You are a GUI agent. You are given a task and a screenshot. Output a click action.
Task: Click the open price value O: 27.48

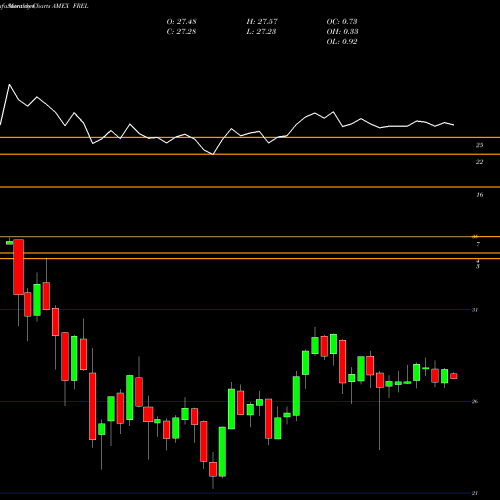tap(181, 22)
